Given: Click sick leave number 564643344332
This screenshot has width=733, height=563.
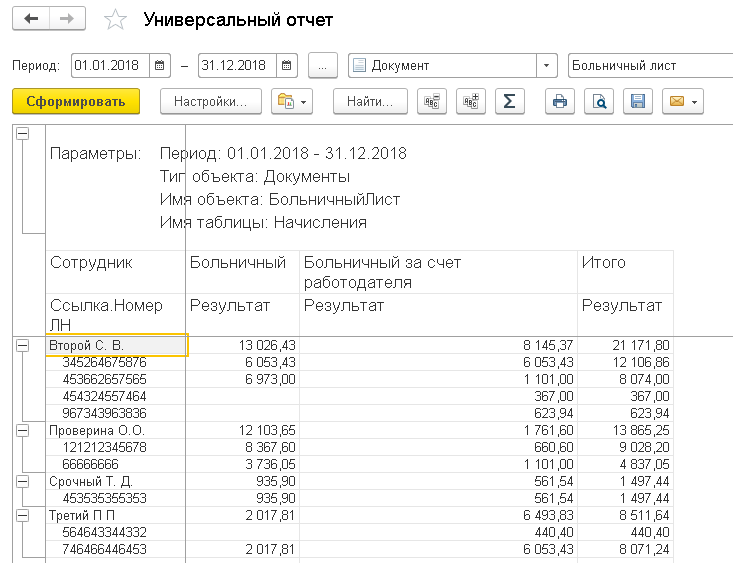Looking at the screenshot, I should tap(104, 532).
